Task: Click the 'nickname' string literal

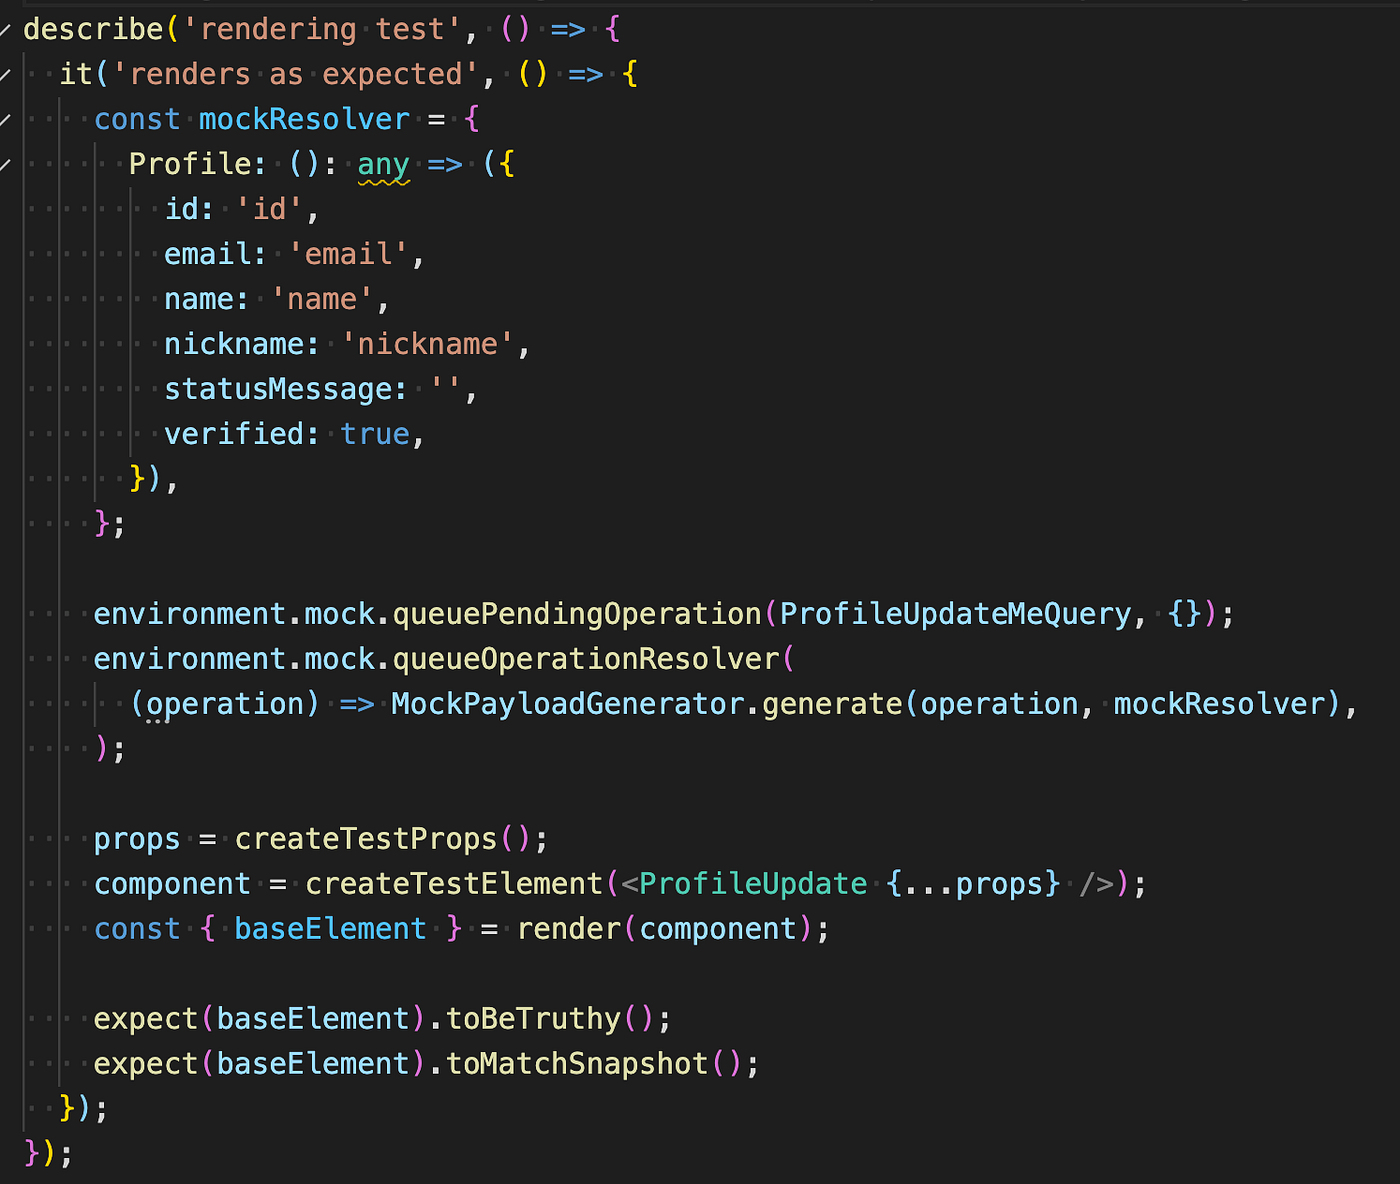Action: [427, 343]
